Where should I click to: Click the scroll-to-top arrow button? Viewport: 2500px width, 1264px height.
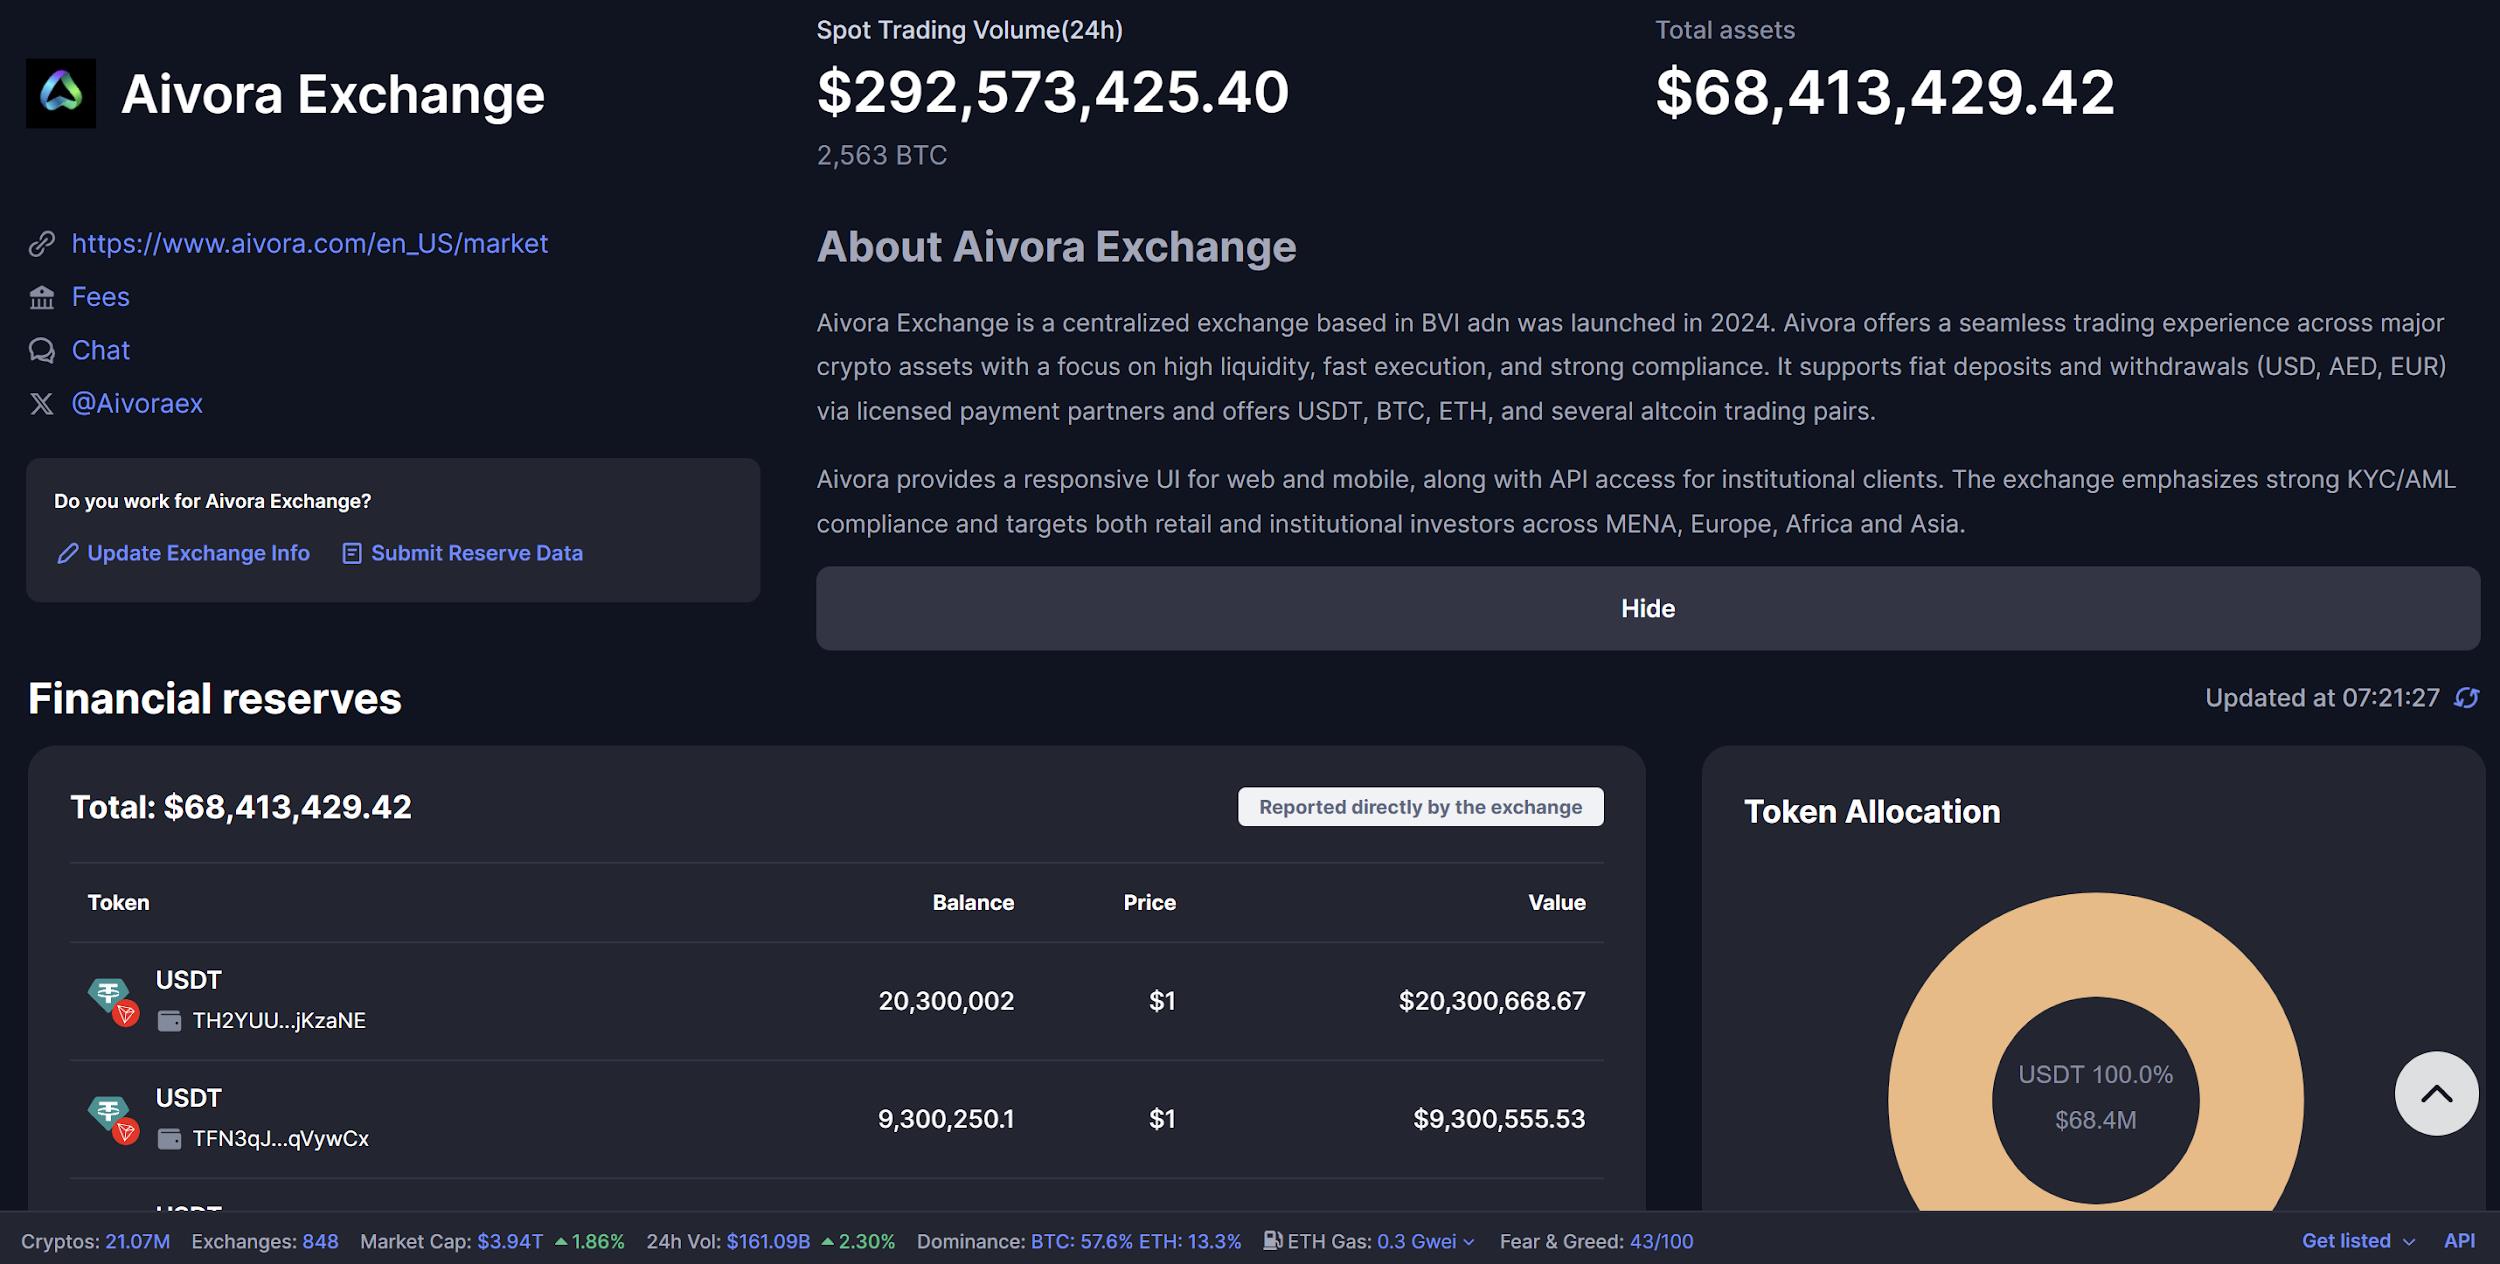(x=2436, y=1093)
